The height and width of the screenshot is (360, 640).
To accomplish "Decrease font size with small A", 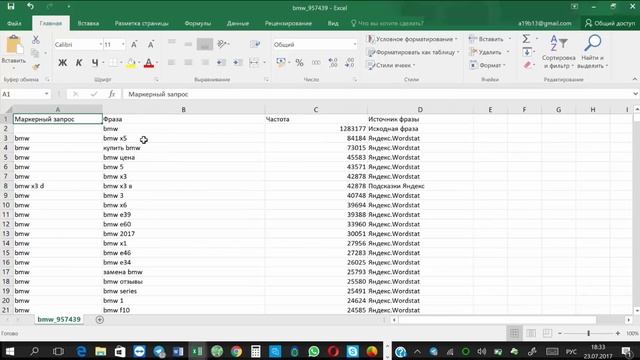I will (x=151, y=44).
